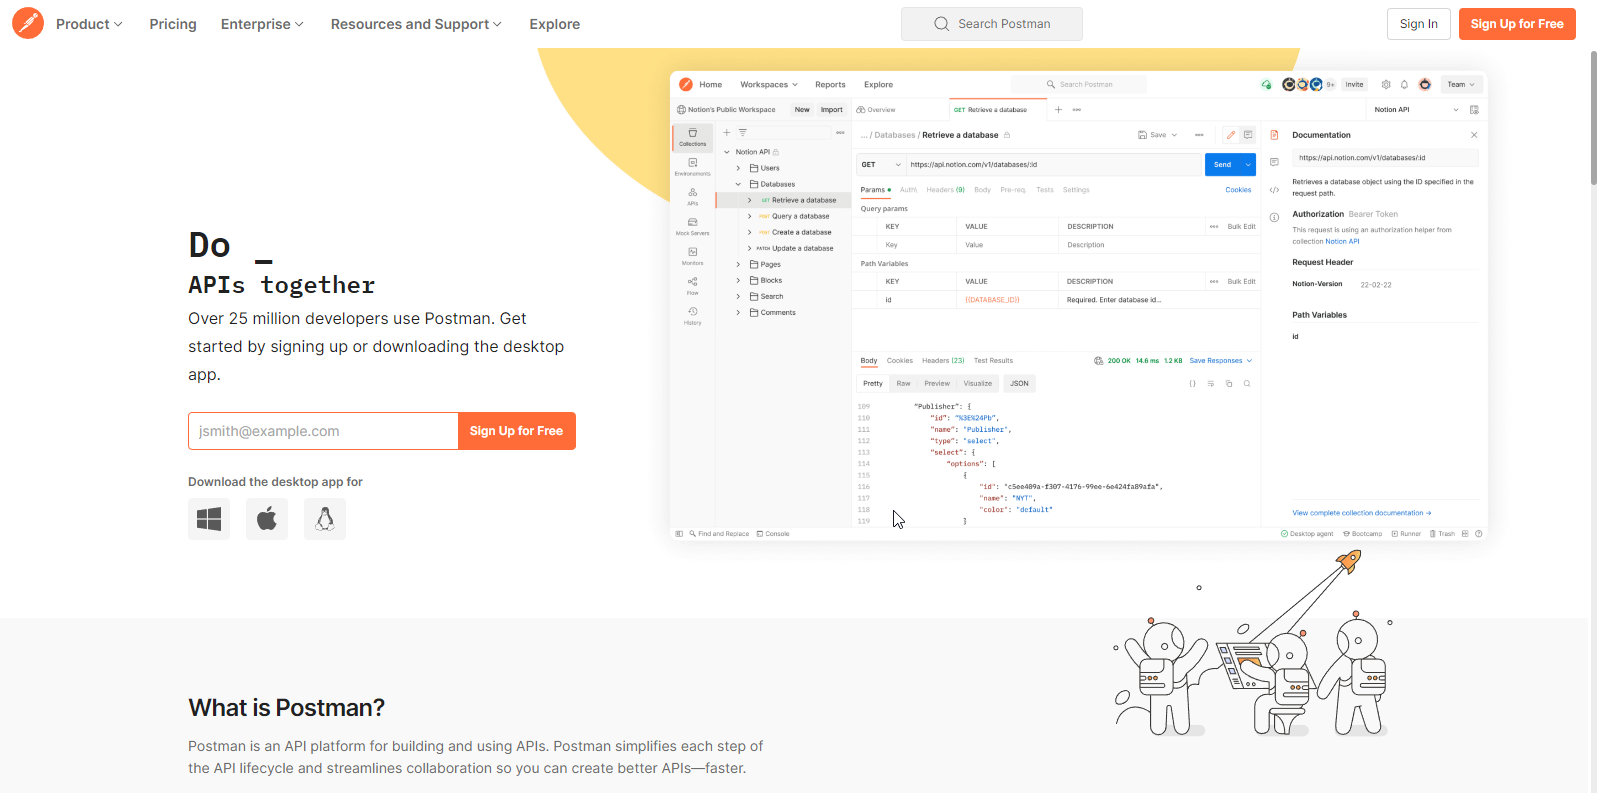Open Bootcamp in the screenshot status bar
Viewport: 1600px width, 793px height.
[1363, 534]
